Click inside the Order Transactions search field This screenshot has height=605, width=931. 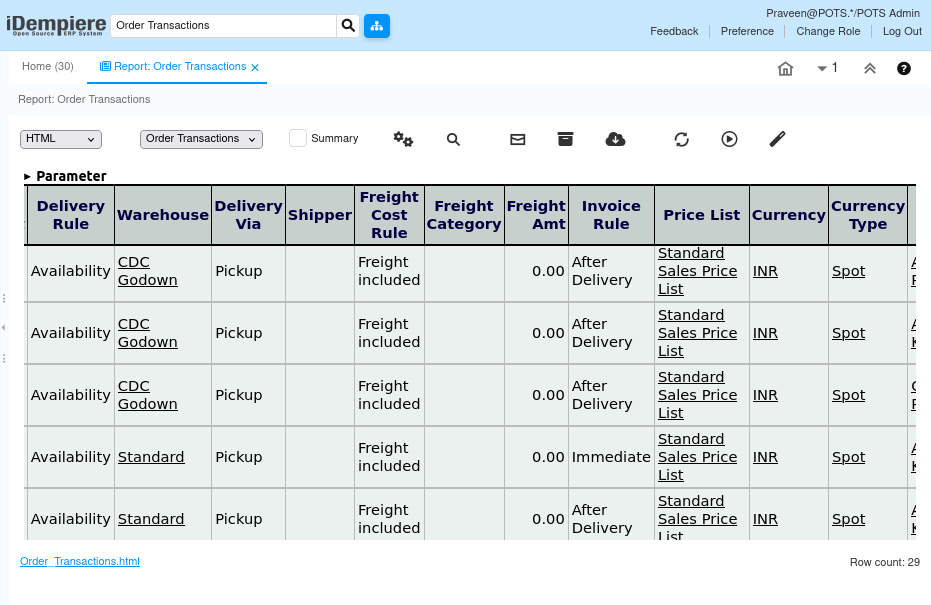click(224, 26)
